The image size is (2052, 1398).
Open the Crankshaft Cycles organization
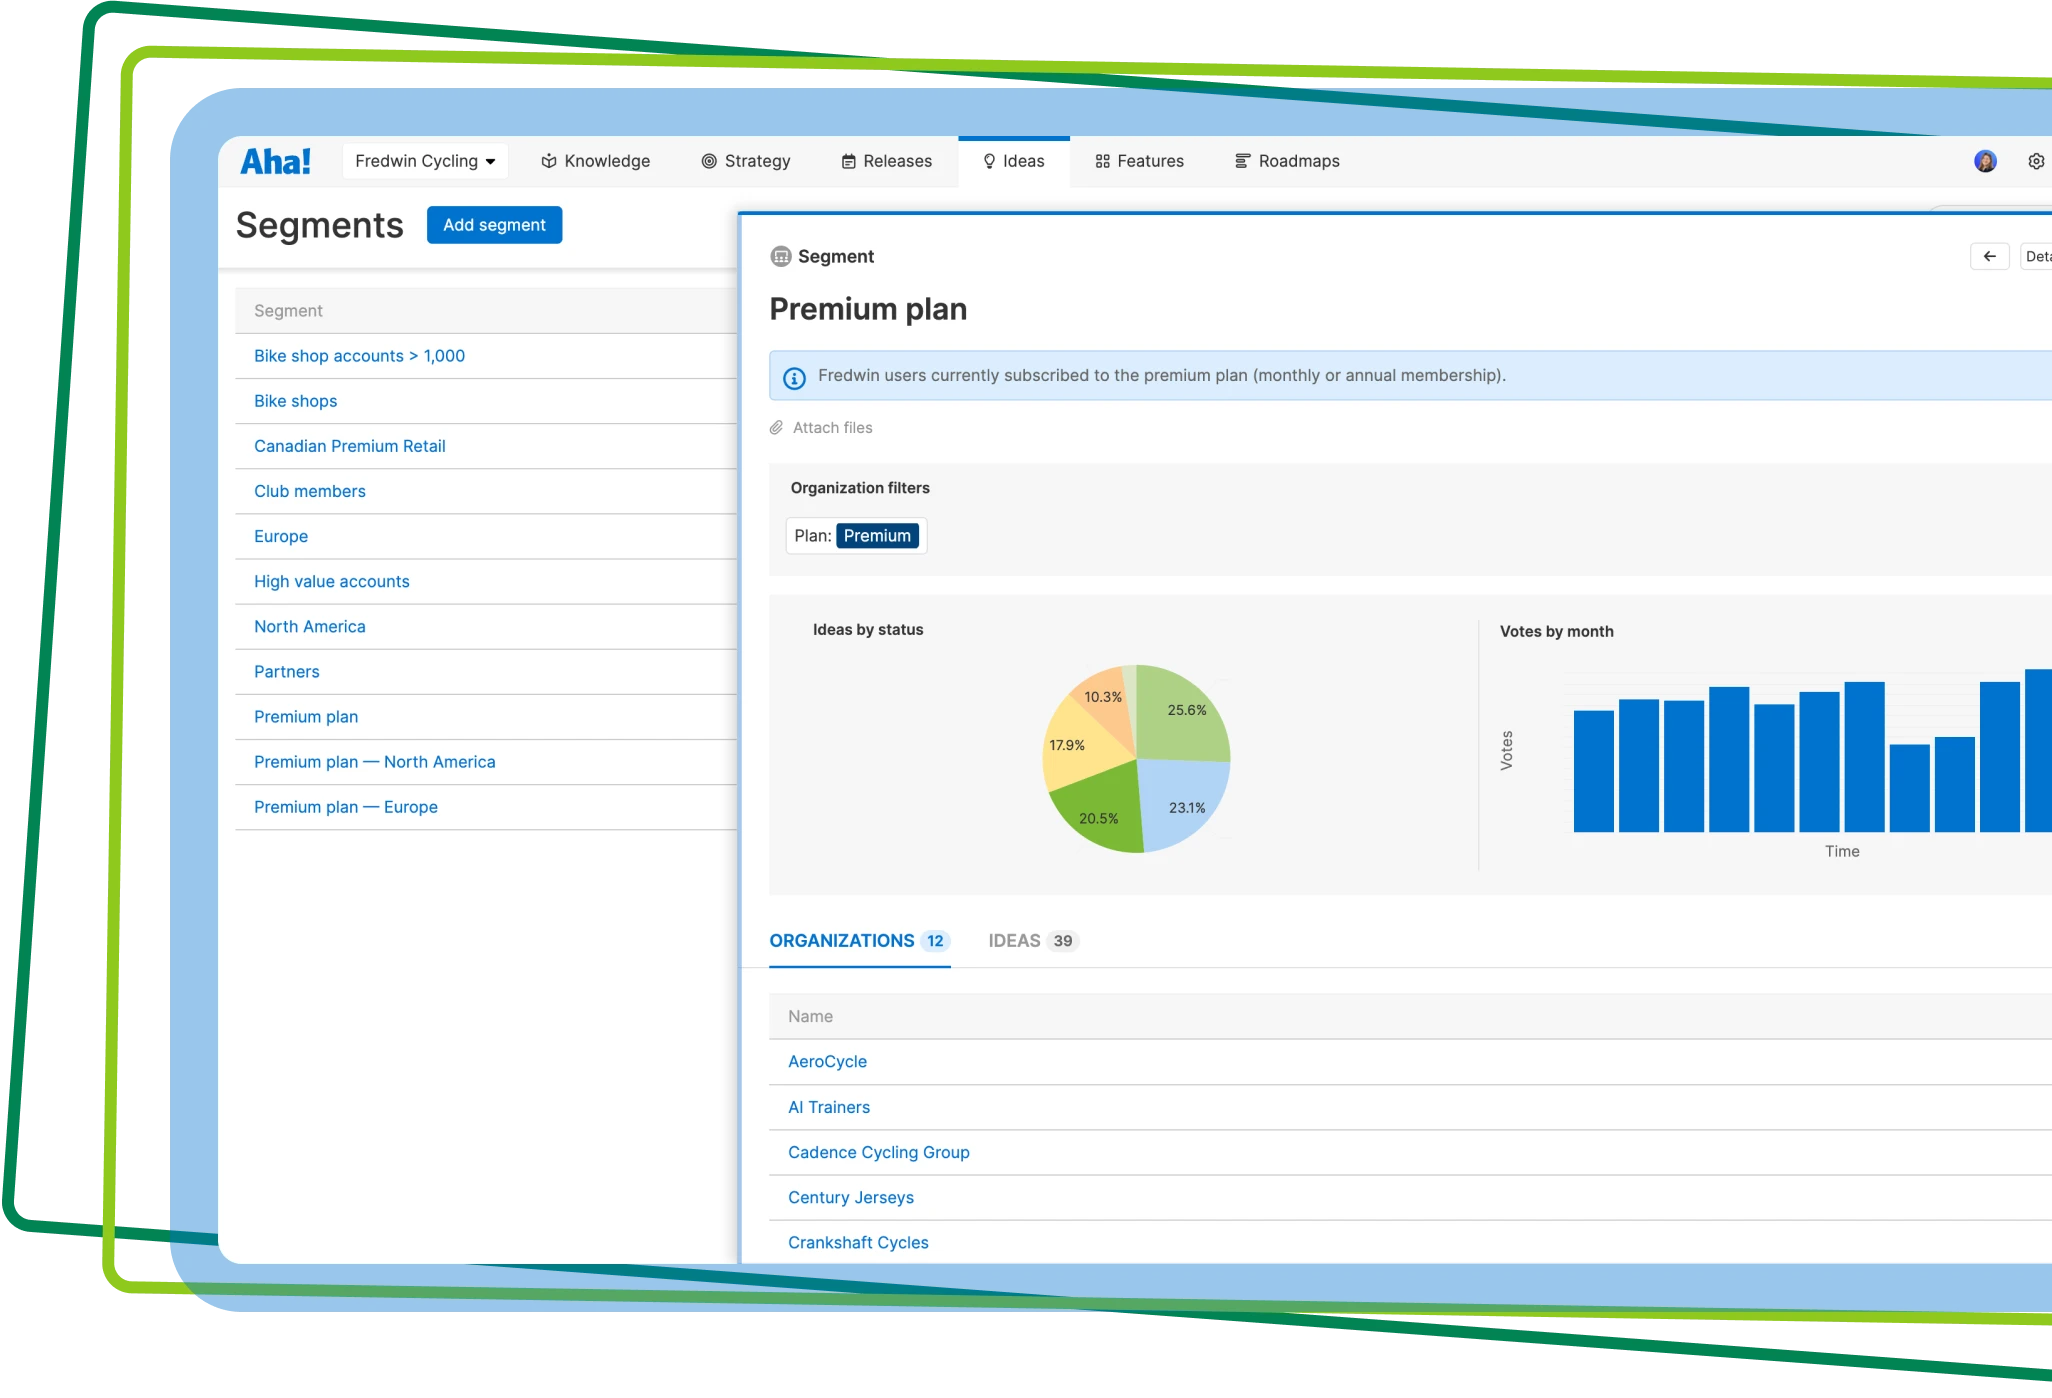point(858,1242)
